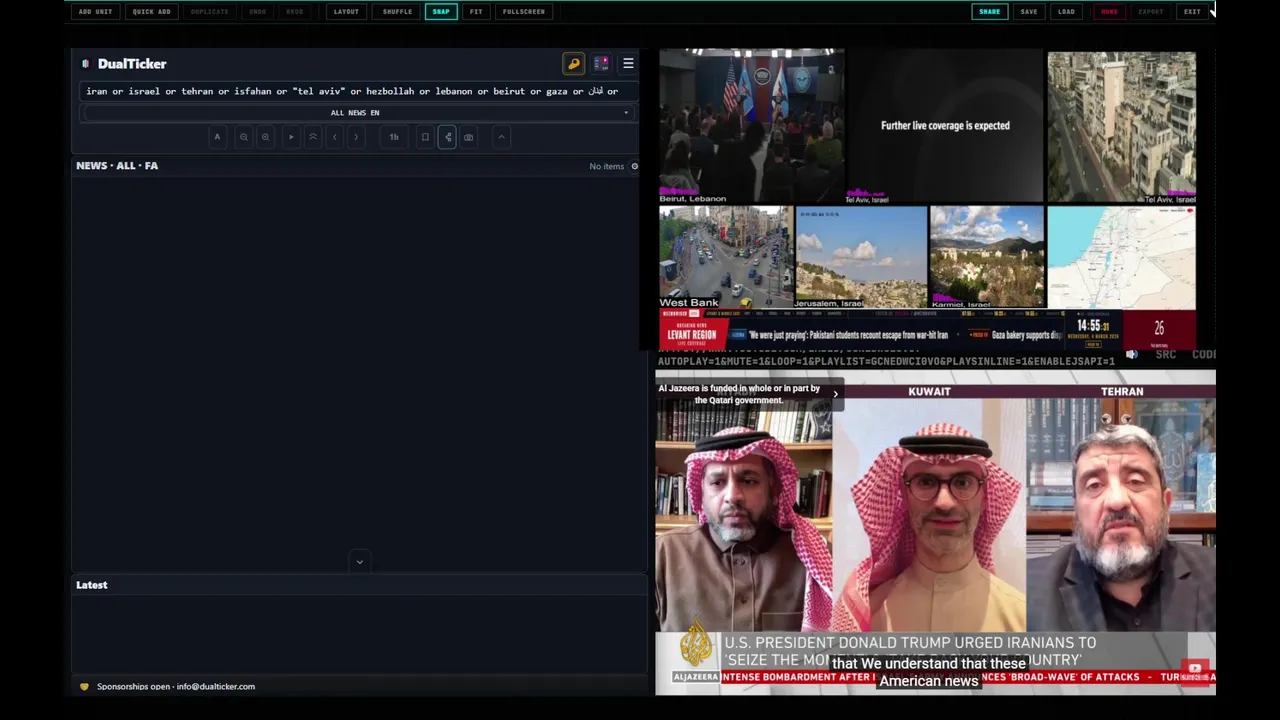The width and height of the screenshot is (1280, 720).
Task: Click the camera snapshot icon
Action: [x=469, y=137]
